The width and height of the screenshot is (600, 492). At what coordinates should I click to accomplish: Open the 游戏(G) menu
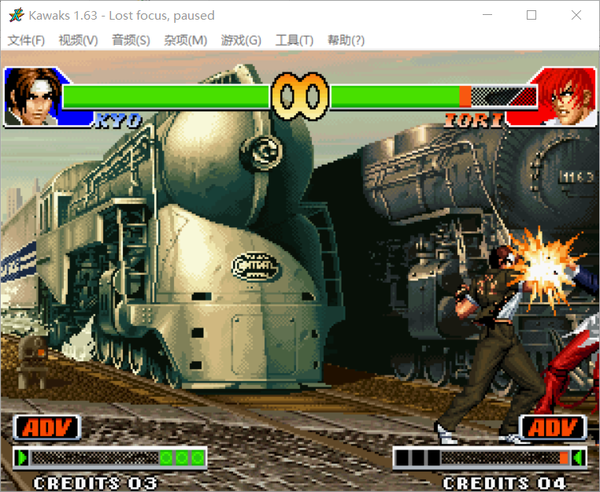241,40
